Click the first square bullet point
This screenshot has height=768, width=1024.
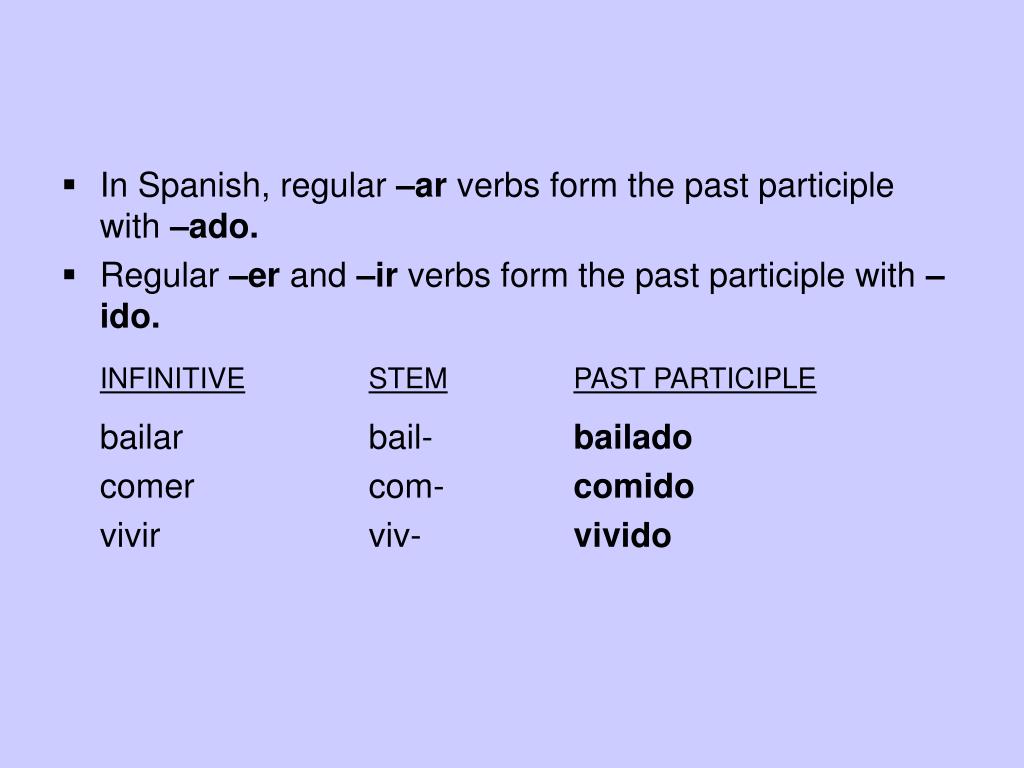tap(69, 185)
